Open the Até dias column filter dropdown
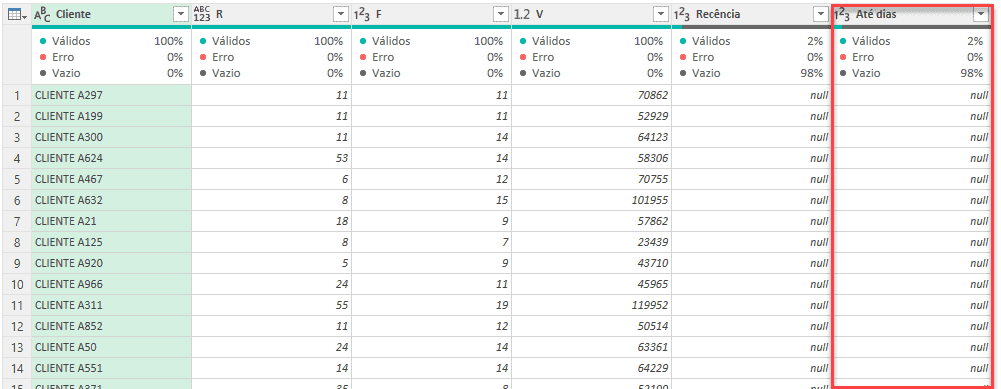 [x=980, y=15]
